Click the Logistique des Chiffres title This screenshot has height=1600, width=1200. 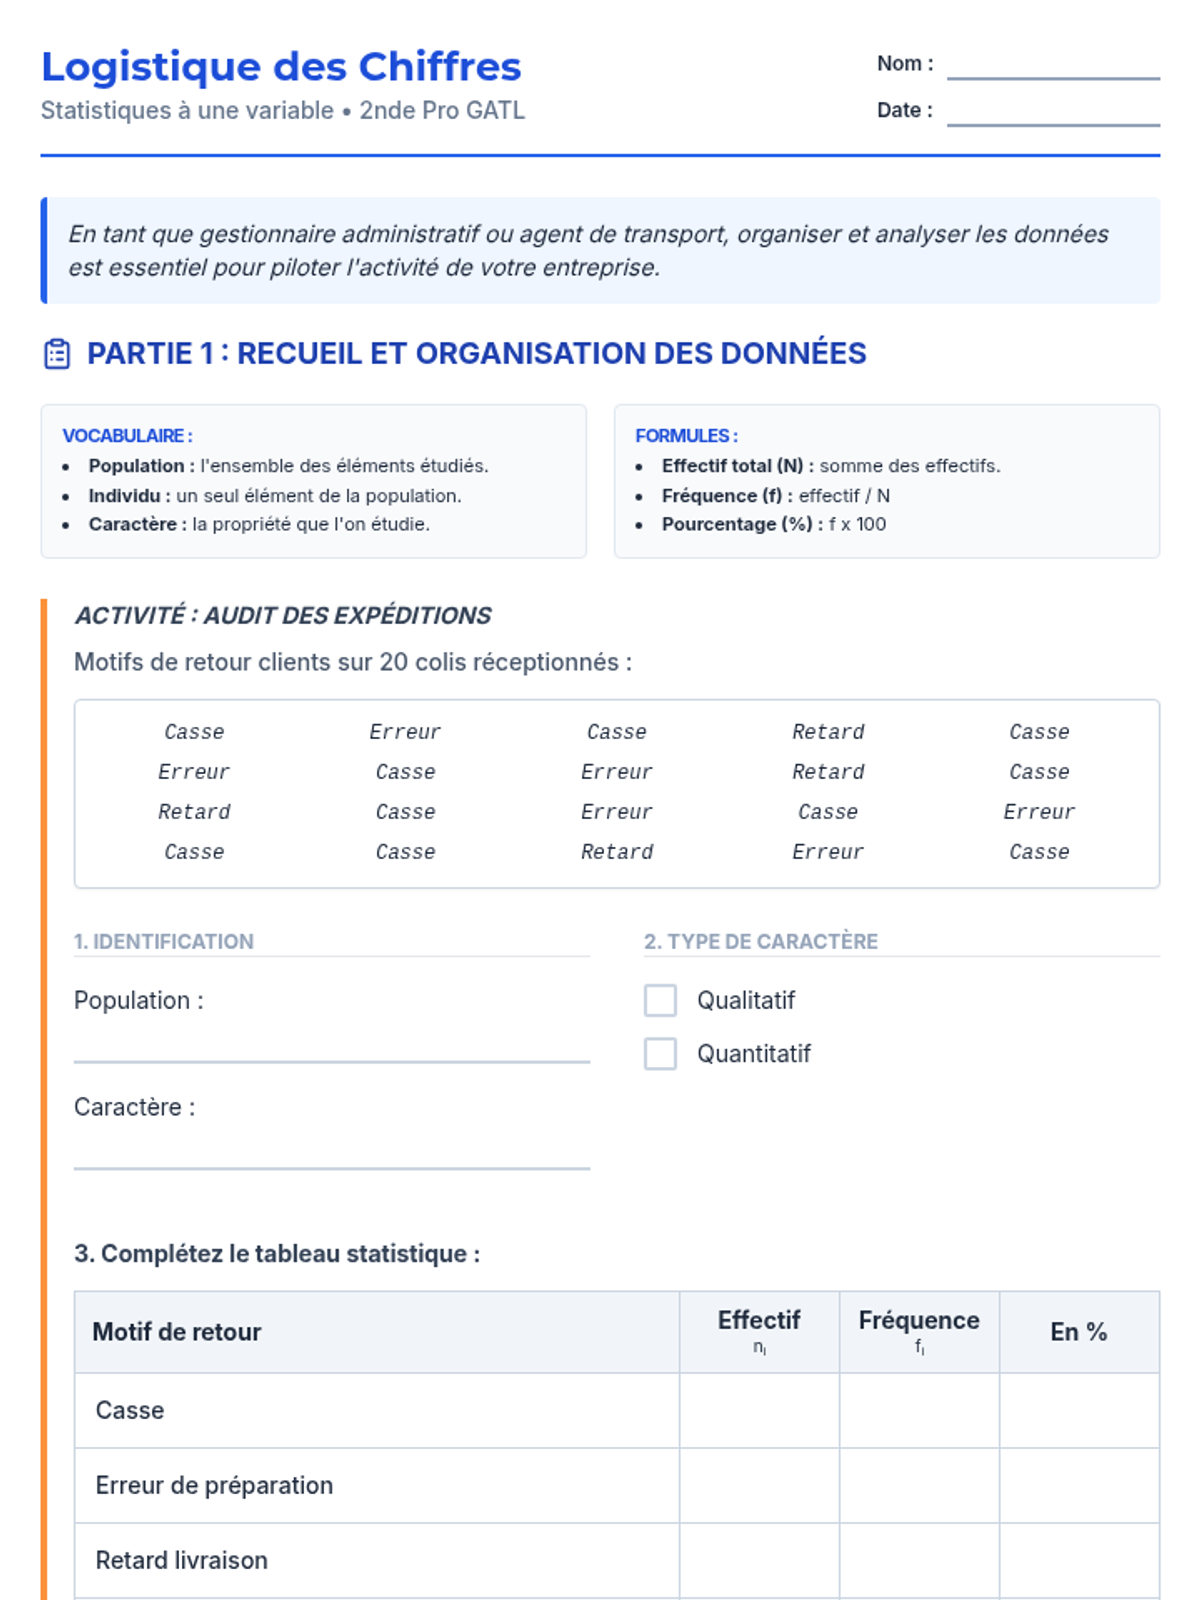(281, 67)
